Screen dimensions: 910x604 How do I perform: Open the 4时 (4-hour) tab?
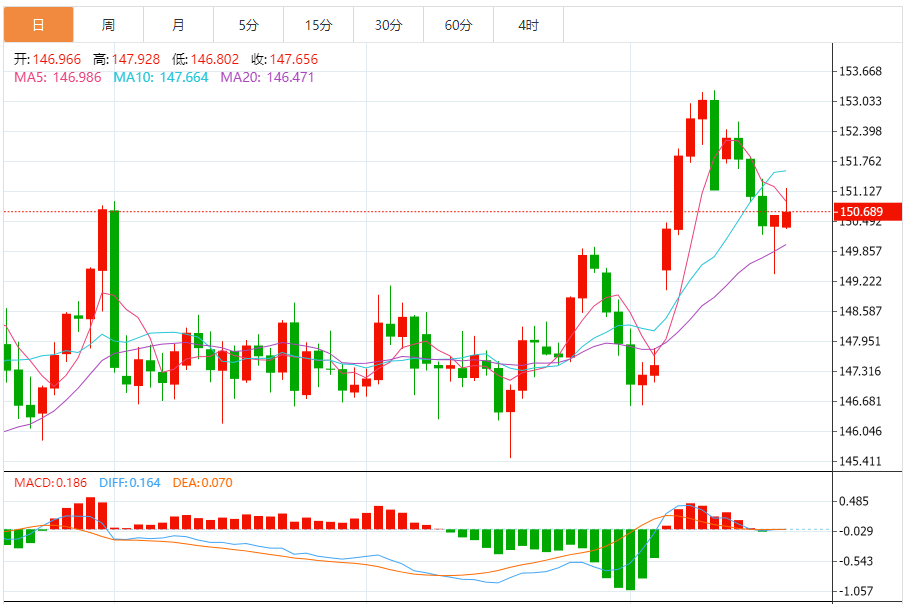[528, 25]
